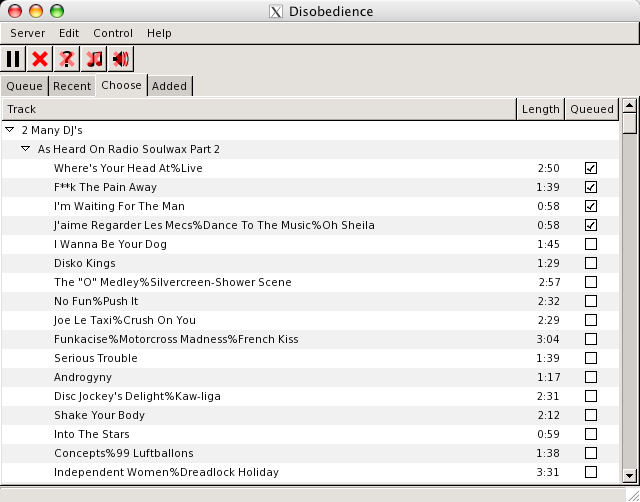Toggle the random play question mark icon
Viewport: 640px width, 502px height.
point(67,59)
